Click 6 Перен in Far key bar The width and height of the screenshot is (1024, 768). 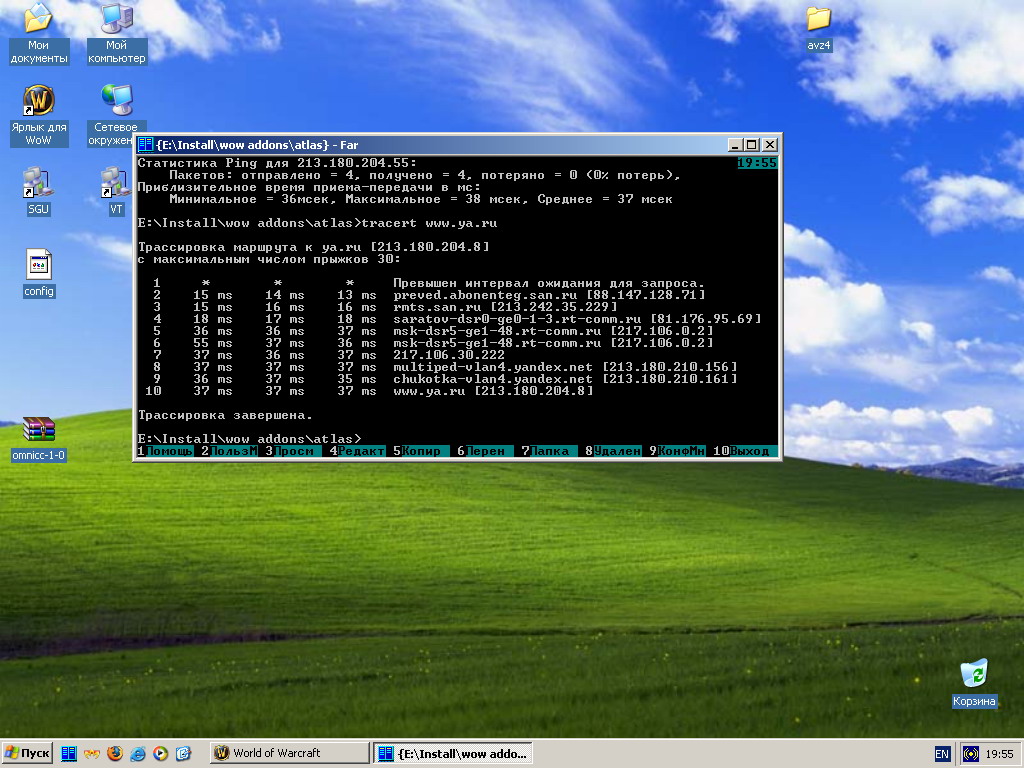click(x=485, y=451)
